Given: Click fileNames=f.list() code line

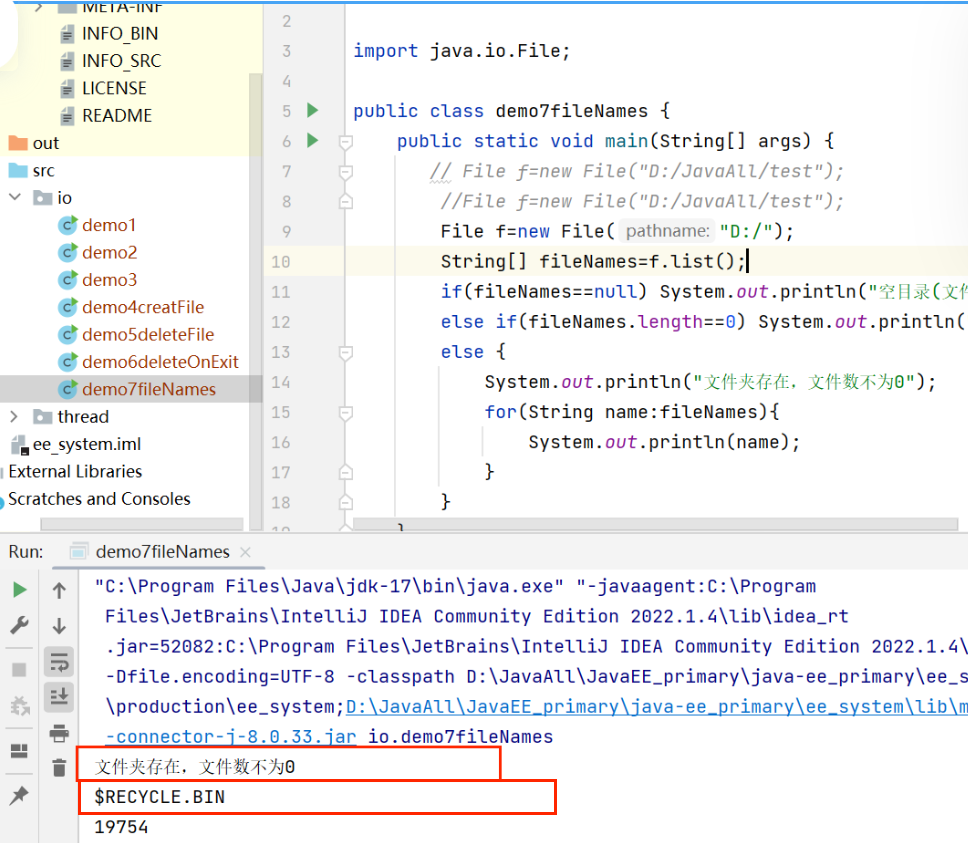Looking at the screenshot, I should tap(593, 262).
